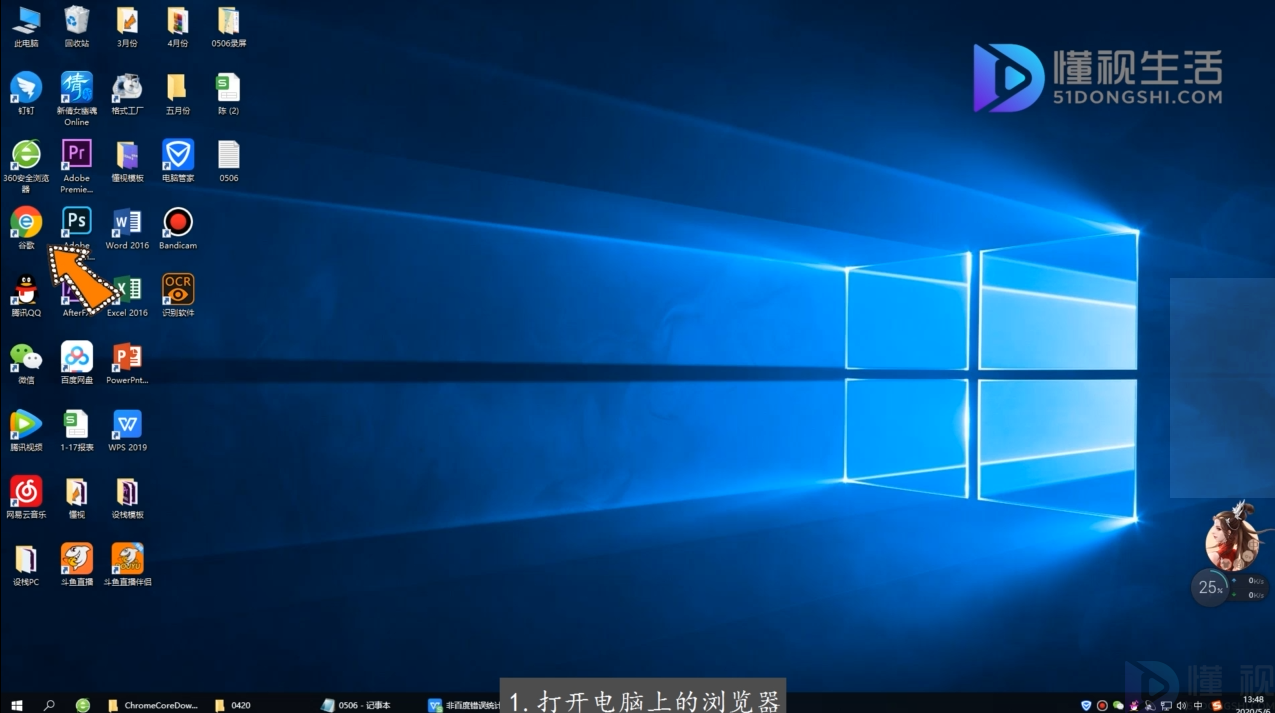Select the 格式工厂 shortcut
The height and width of the screenshot is (713, 1275).
click(127, 93)
